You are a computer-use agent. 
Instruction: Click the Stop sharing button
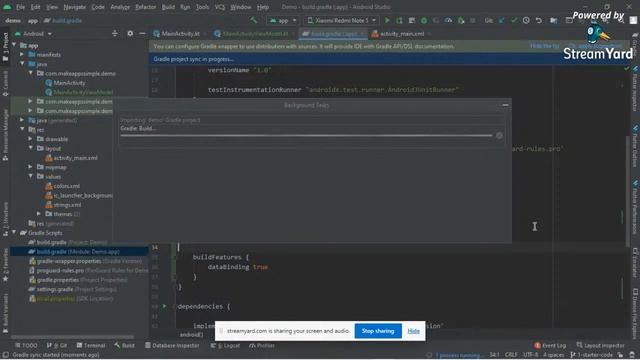coord(378,331)
